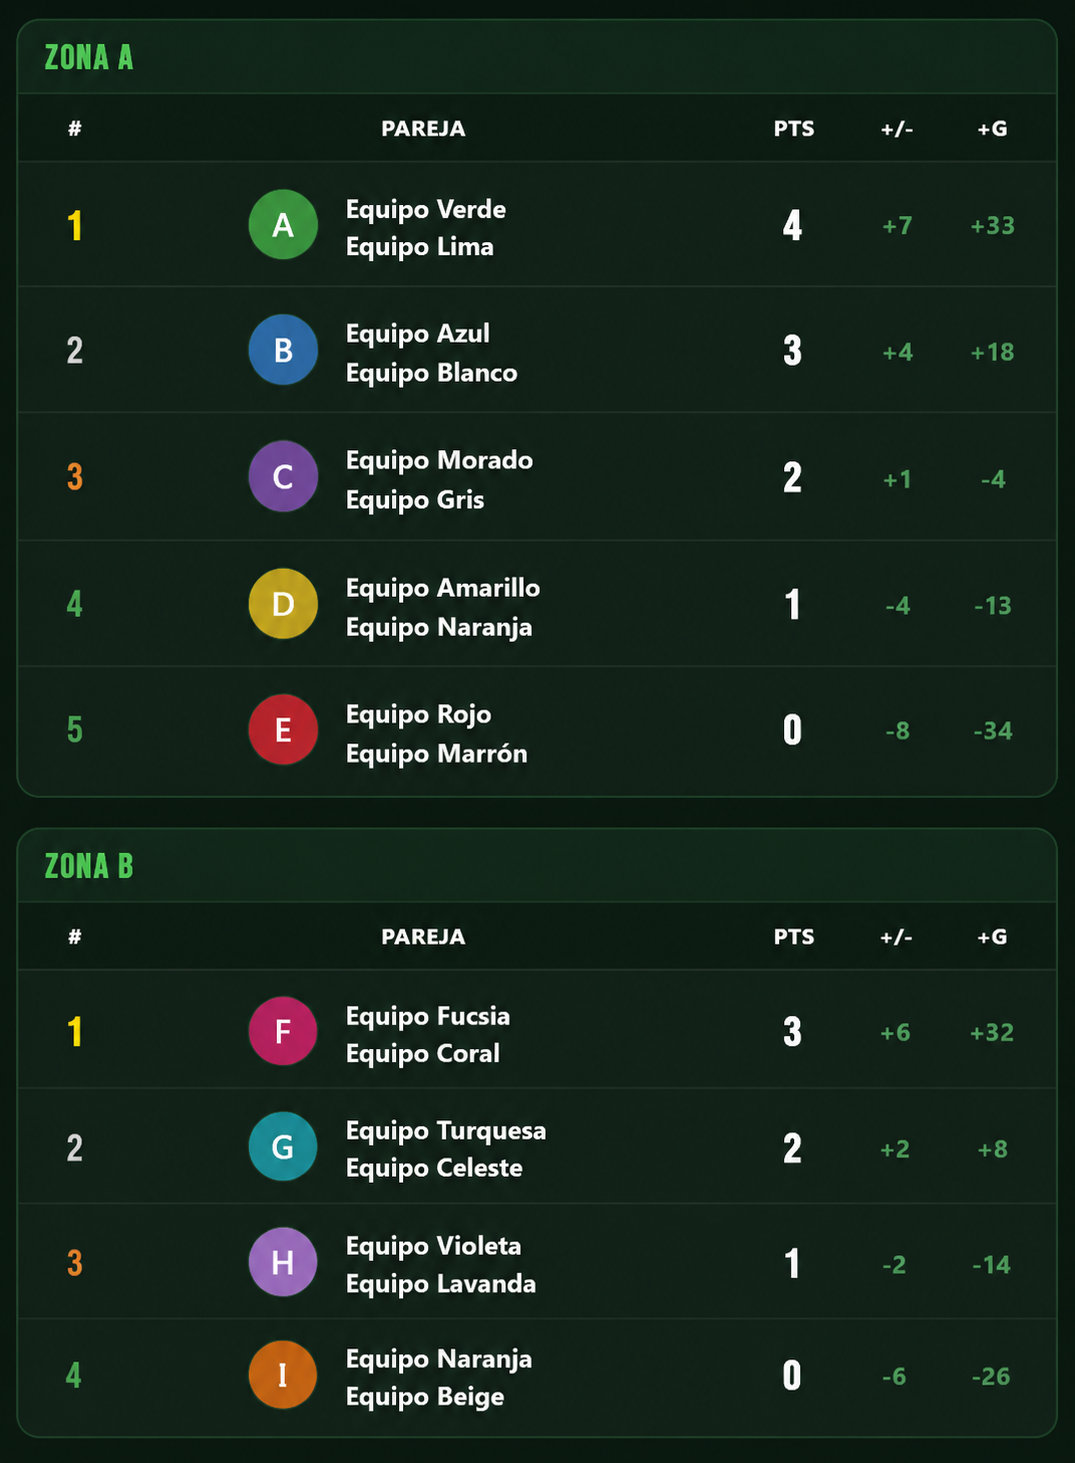Click the +33 goal value for Equipo Verde
The image size is (1075, 1463).
pyautogui.click(x=992, y=226)
